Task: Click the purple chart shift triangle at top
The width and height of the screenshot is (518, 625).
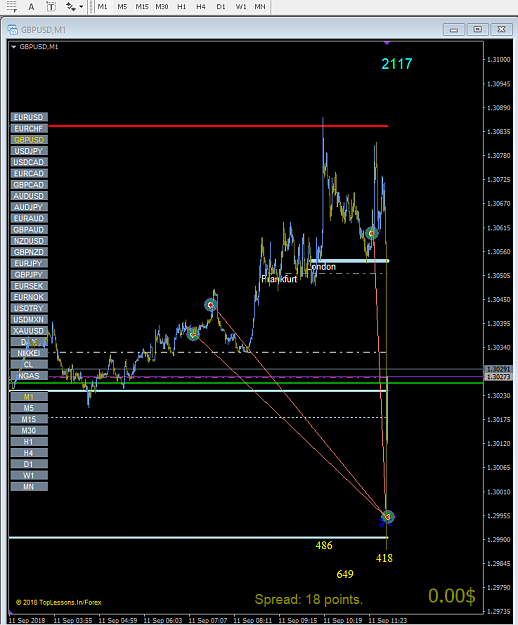Action: 387,43
